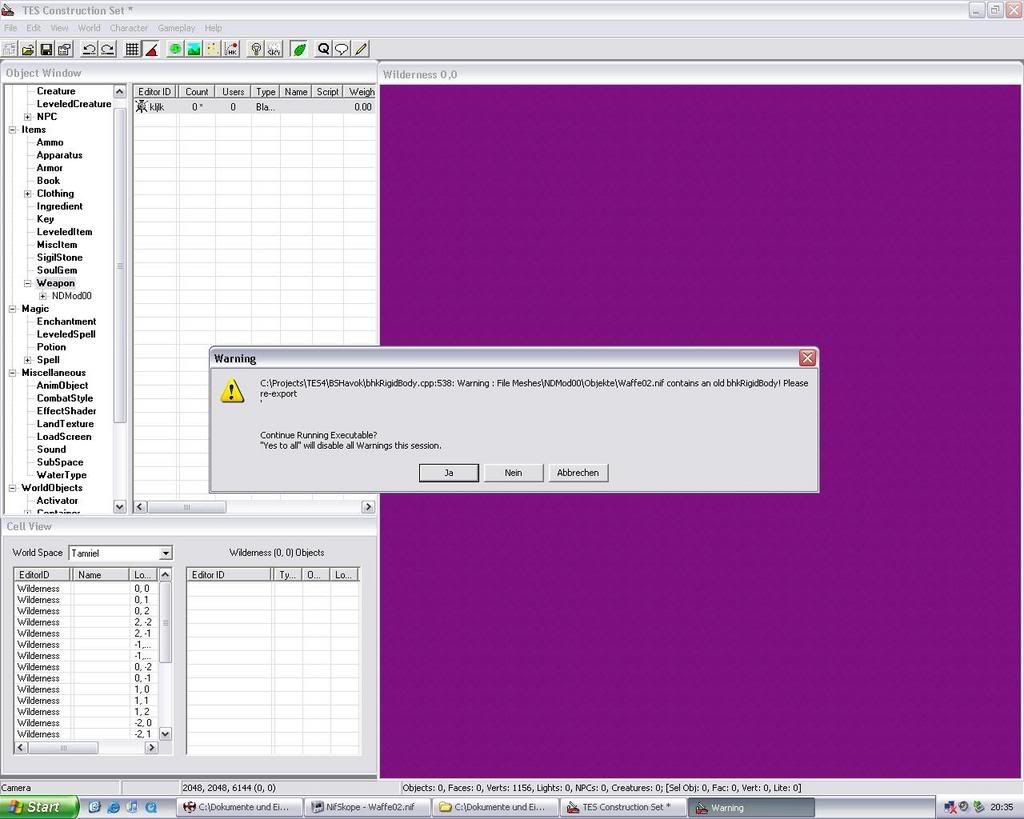Click the Abbrechen button
Image resolution: width=1024 pixels, height=819 pixels.
point(578,473)
